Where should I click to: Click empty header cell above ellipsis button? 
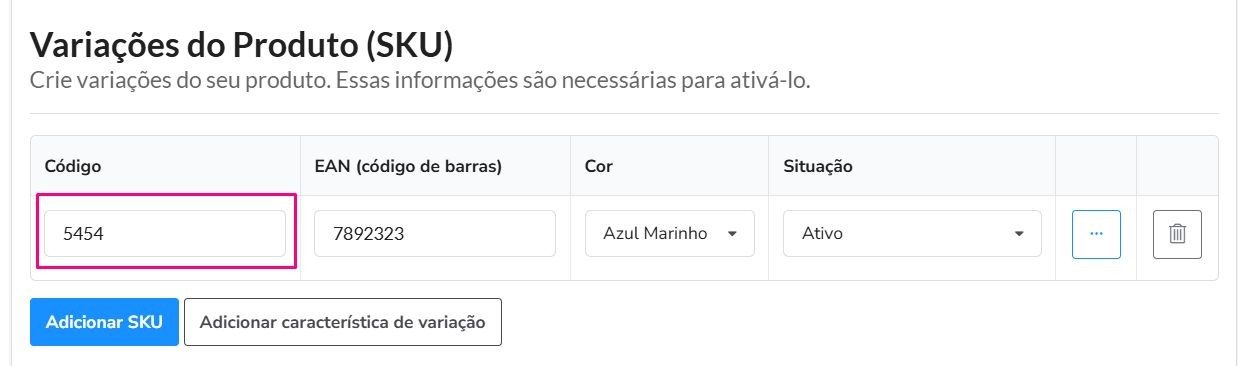click(1096, 166)
